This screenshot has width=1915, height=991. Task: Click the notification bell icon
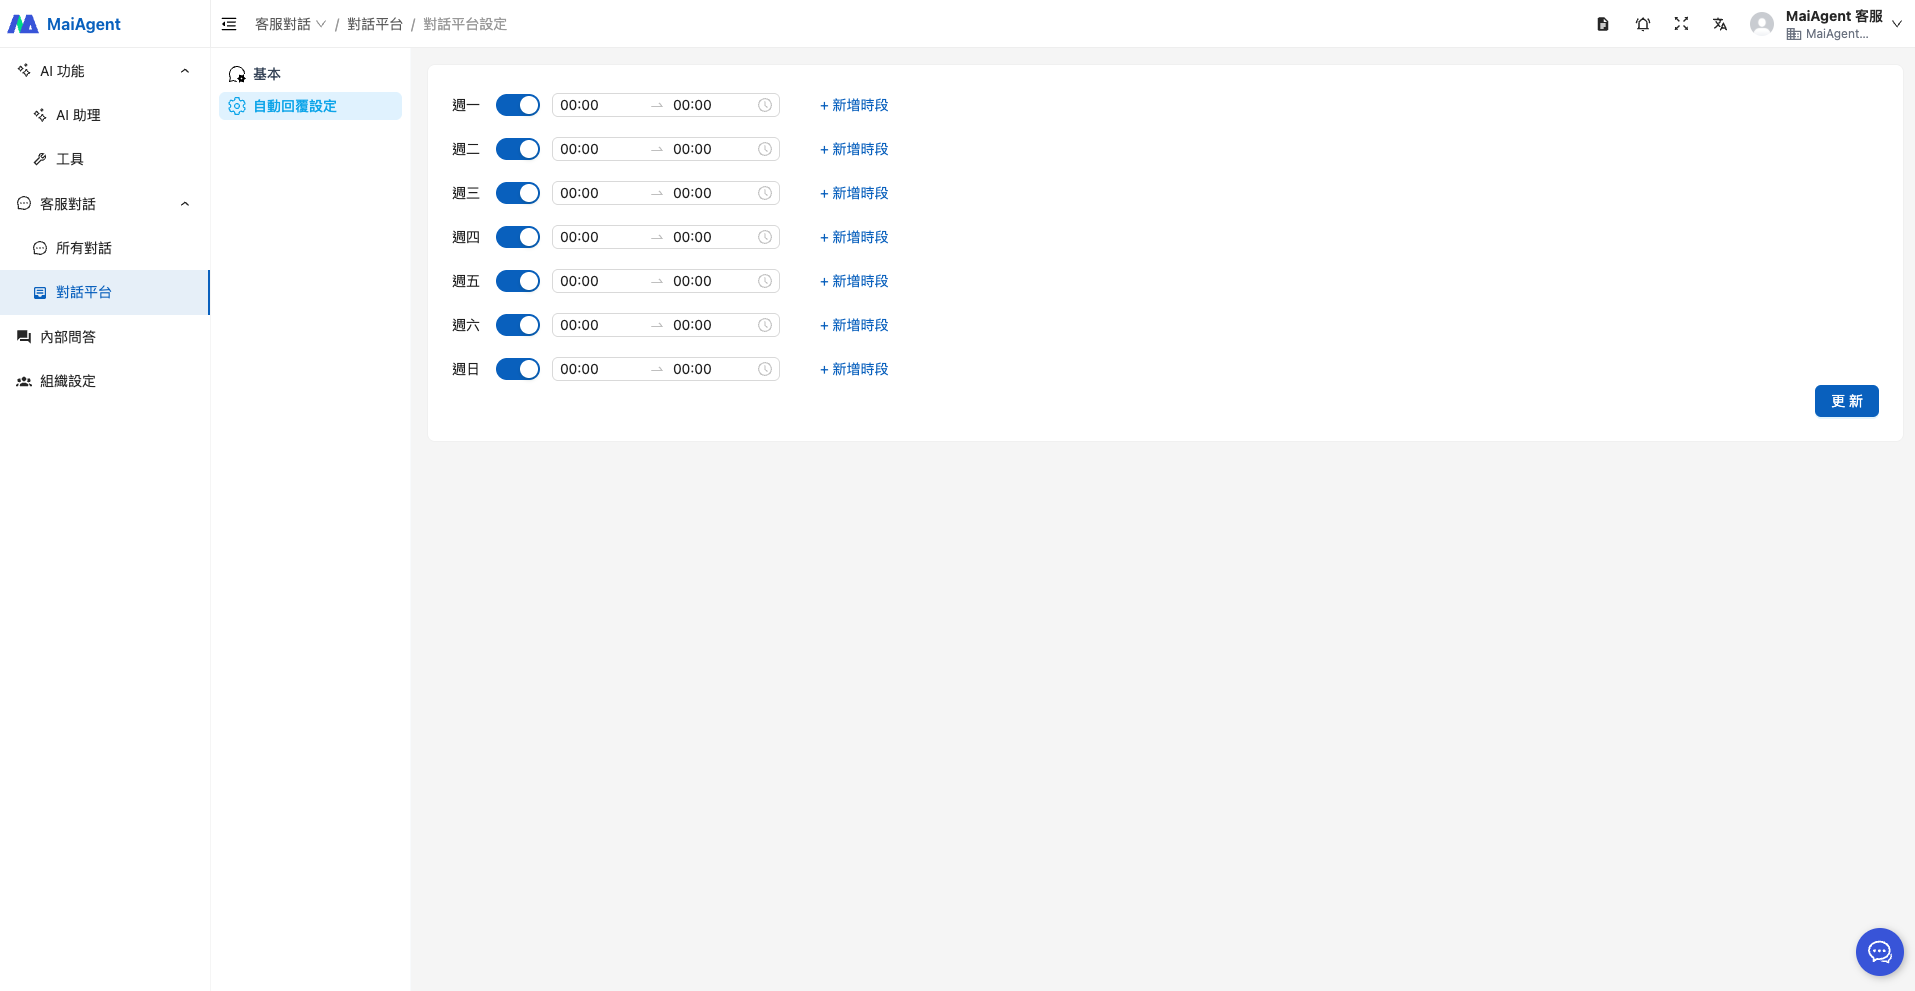tap(1642, 24)
